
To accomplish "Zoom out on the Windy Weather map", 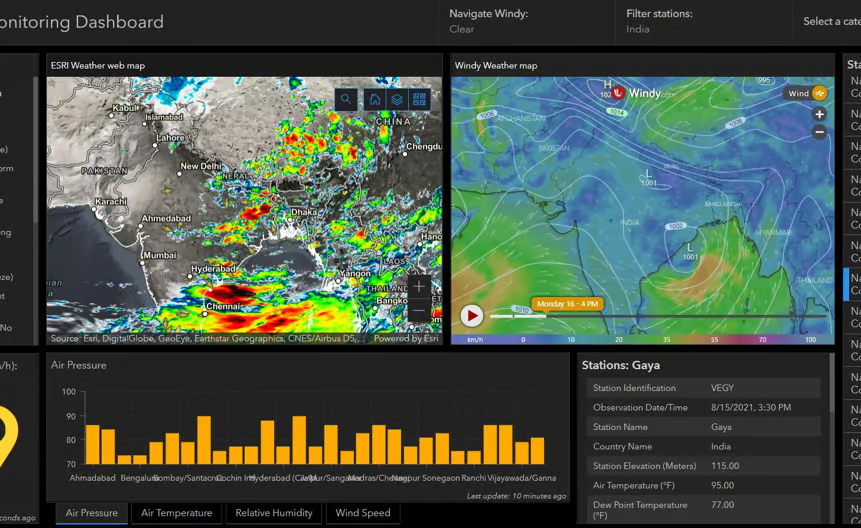I will click(819, 132).
